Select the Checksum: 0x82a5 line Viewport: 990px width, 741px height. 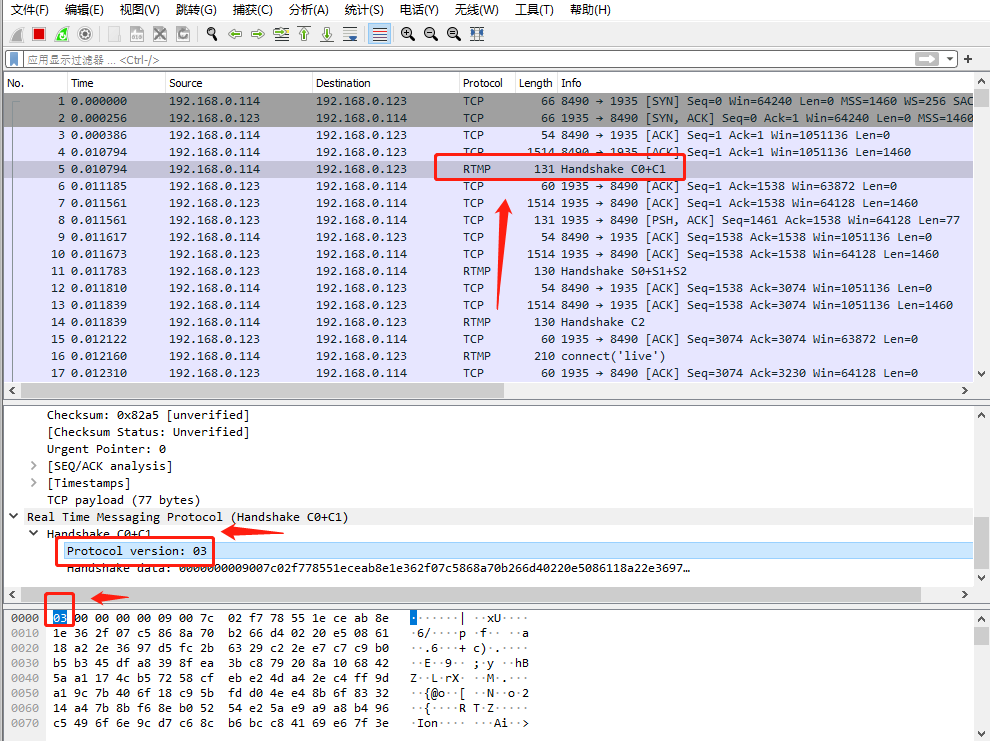tap(148, 415)
